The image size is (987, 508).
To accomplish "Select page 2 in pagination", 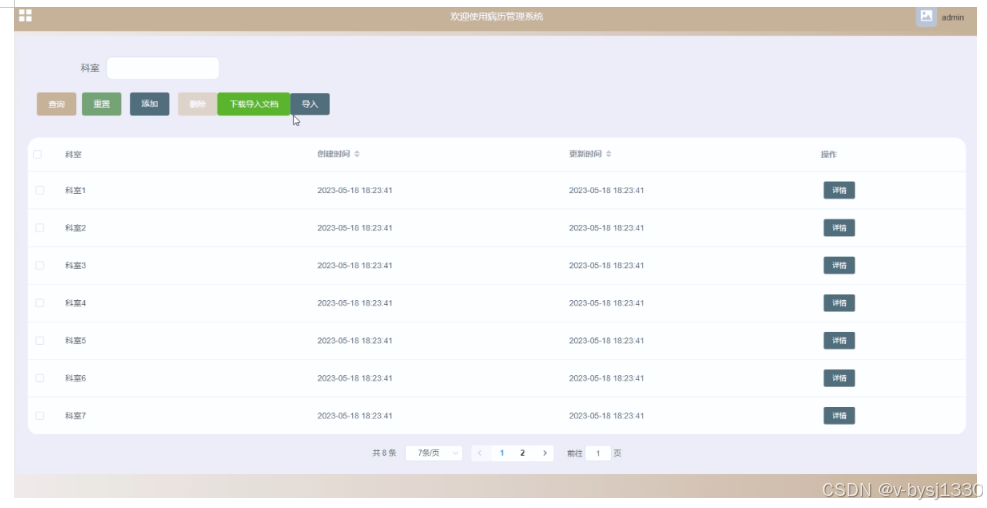I will pyautogui.click(x=522, y=453).
